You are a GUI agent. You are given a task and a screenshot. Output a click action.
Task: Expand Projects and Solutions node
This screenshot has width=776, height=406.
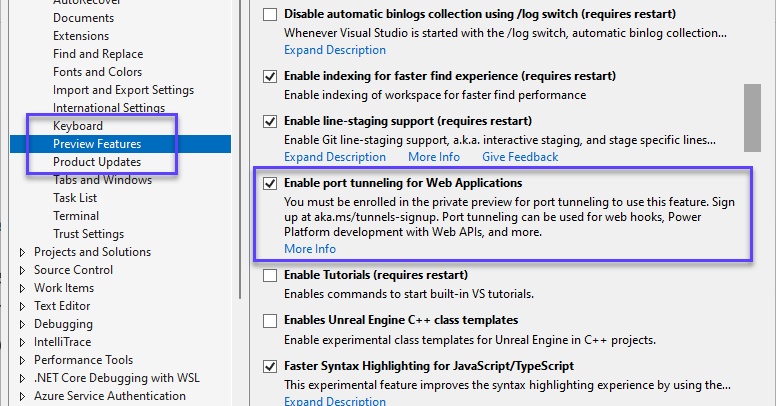tap(22, 253)
